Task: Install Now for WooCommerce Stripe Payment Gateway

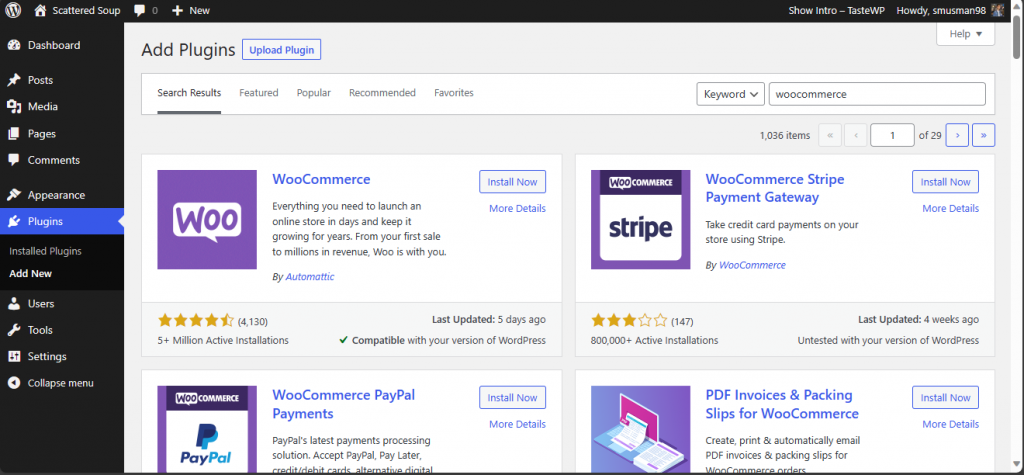Action: 946,182
